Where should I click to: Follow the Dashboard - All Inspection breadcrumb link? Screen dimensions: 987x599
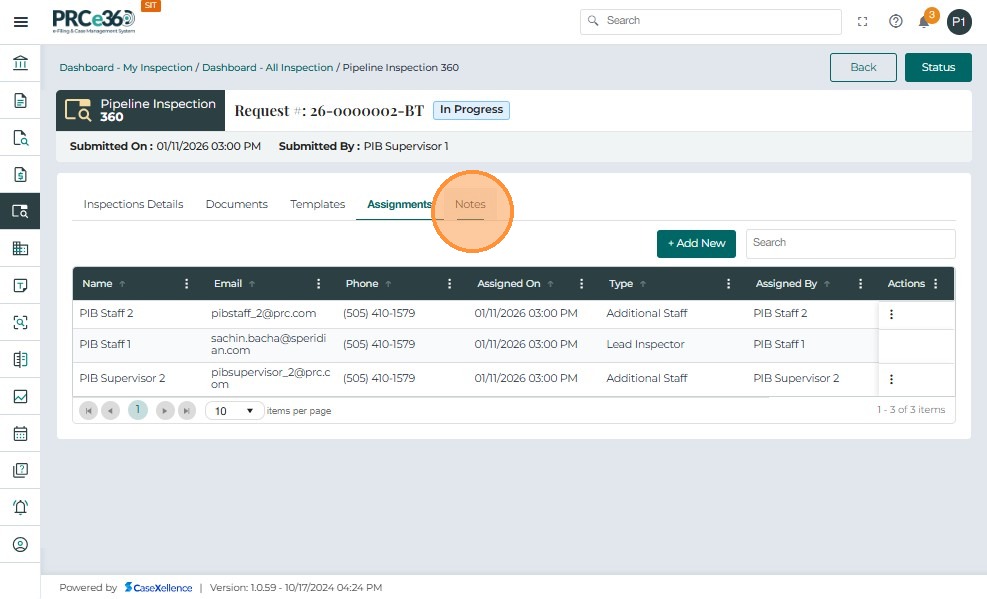[x=267, y=68]
